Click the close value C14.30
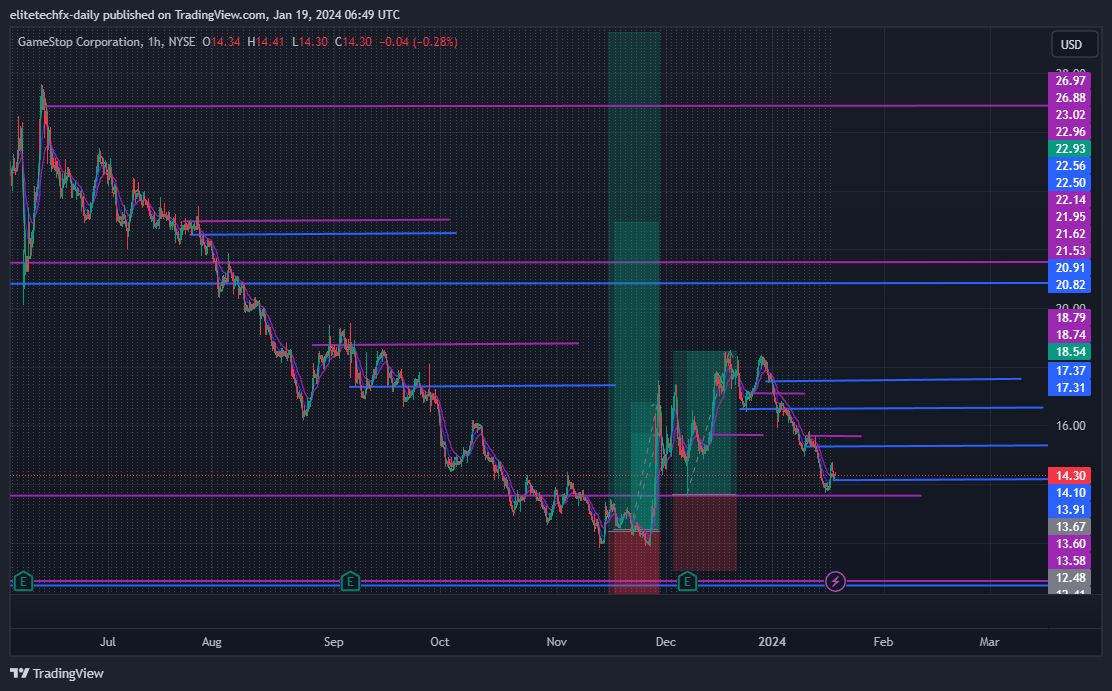 (x=353, y=42)
